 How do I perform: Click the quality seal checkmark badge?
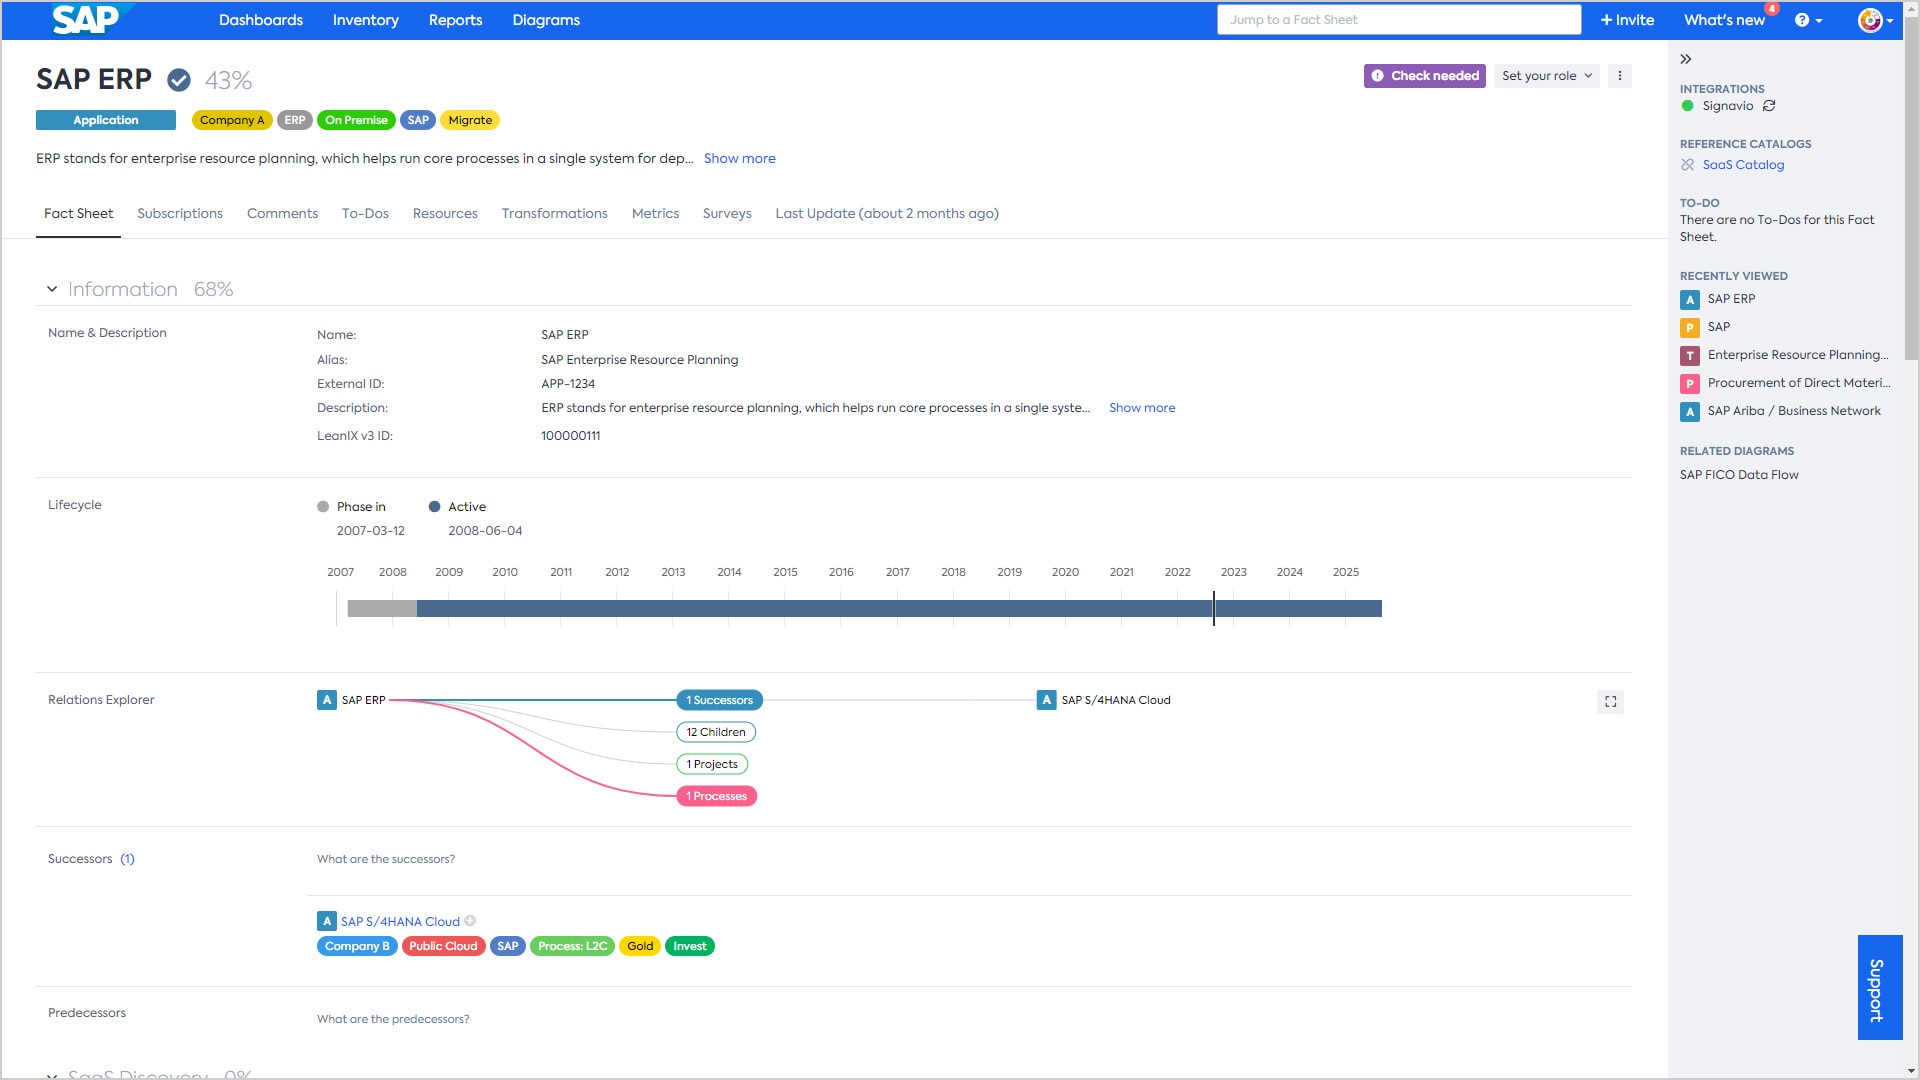pyautogui.click(x=179, y=80)
